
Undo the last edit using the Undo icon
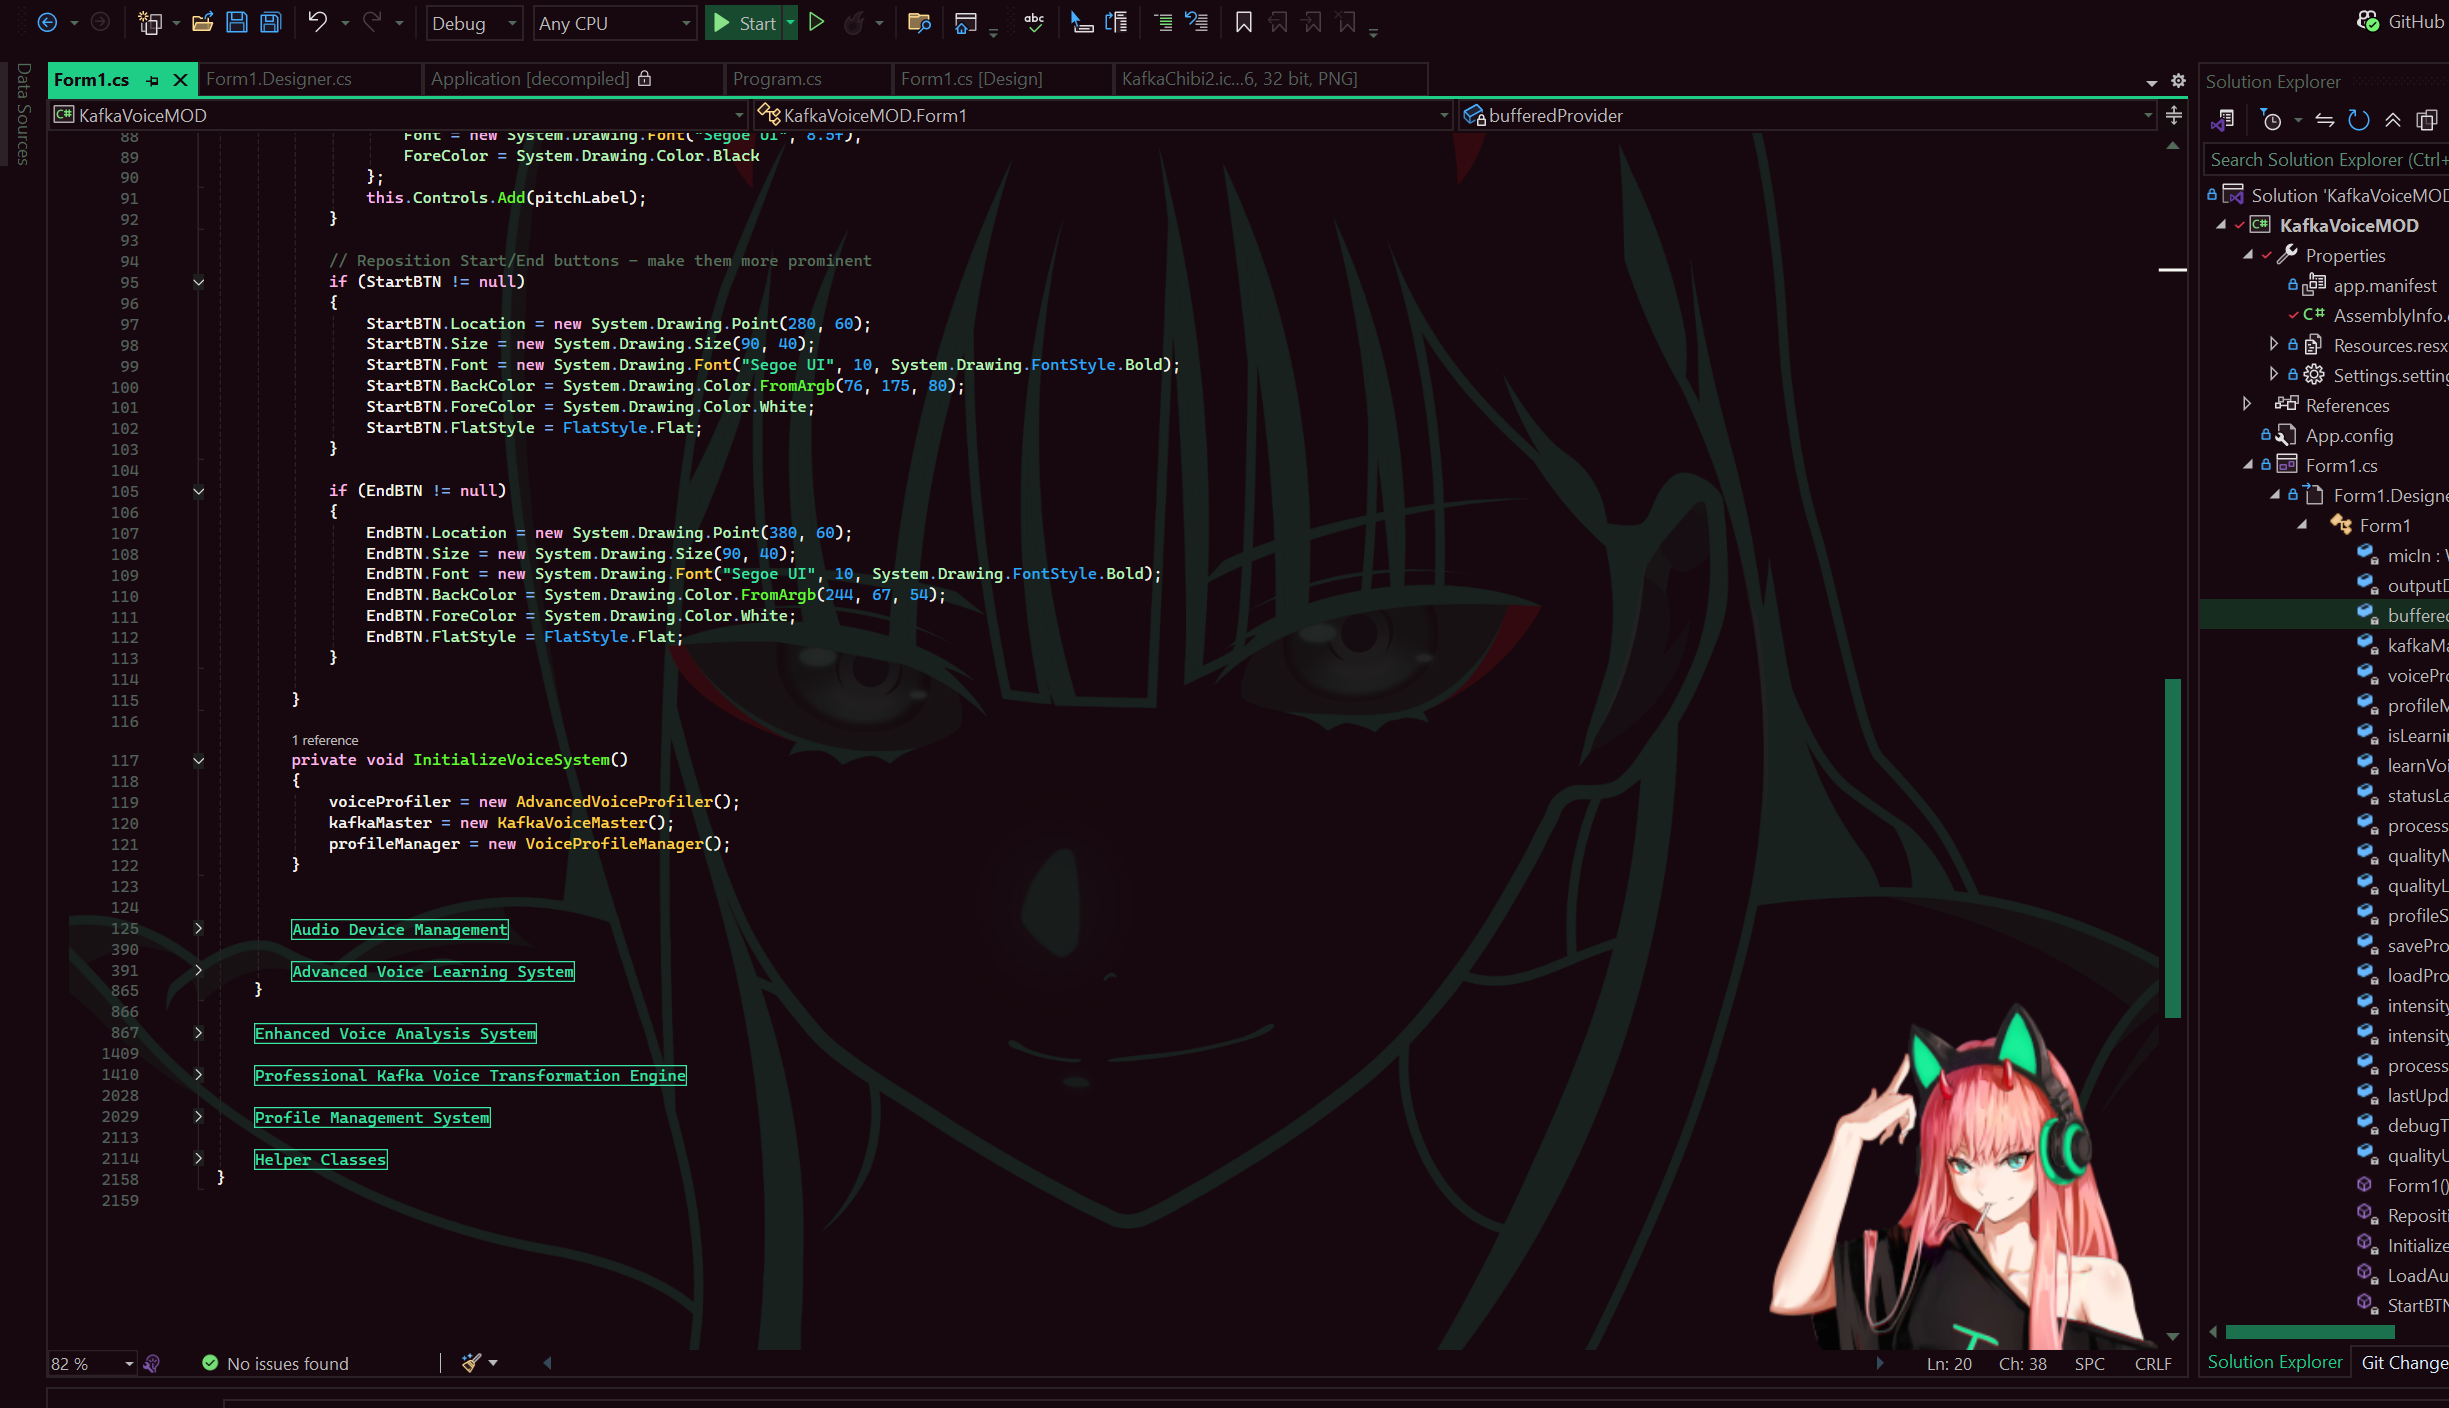coord(317,22)
